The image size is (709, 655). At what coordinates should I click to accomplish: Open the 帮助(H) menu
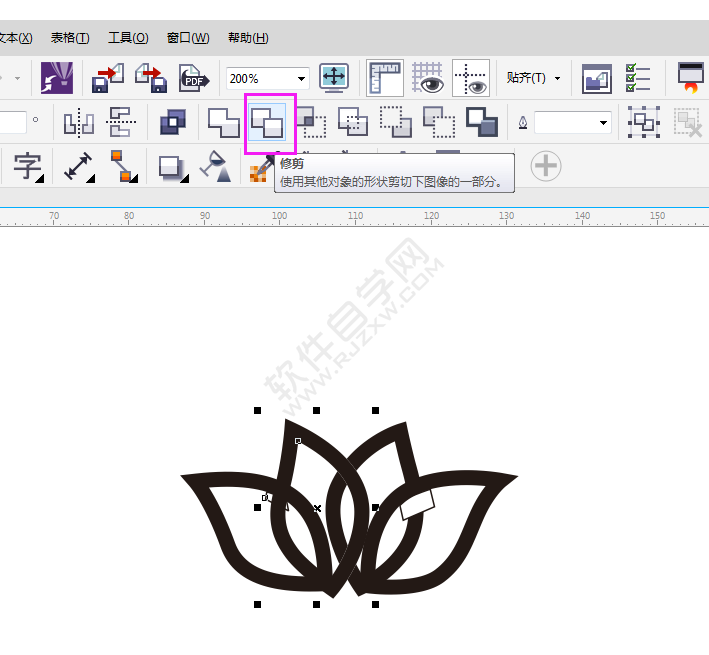pos(248,38)
